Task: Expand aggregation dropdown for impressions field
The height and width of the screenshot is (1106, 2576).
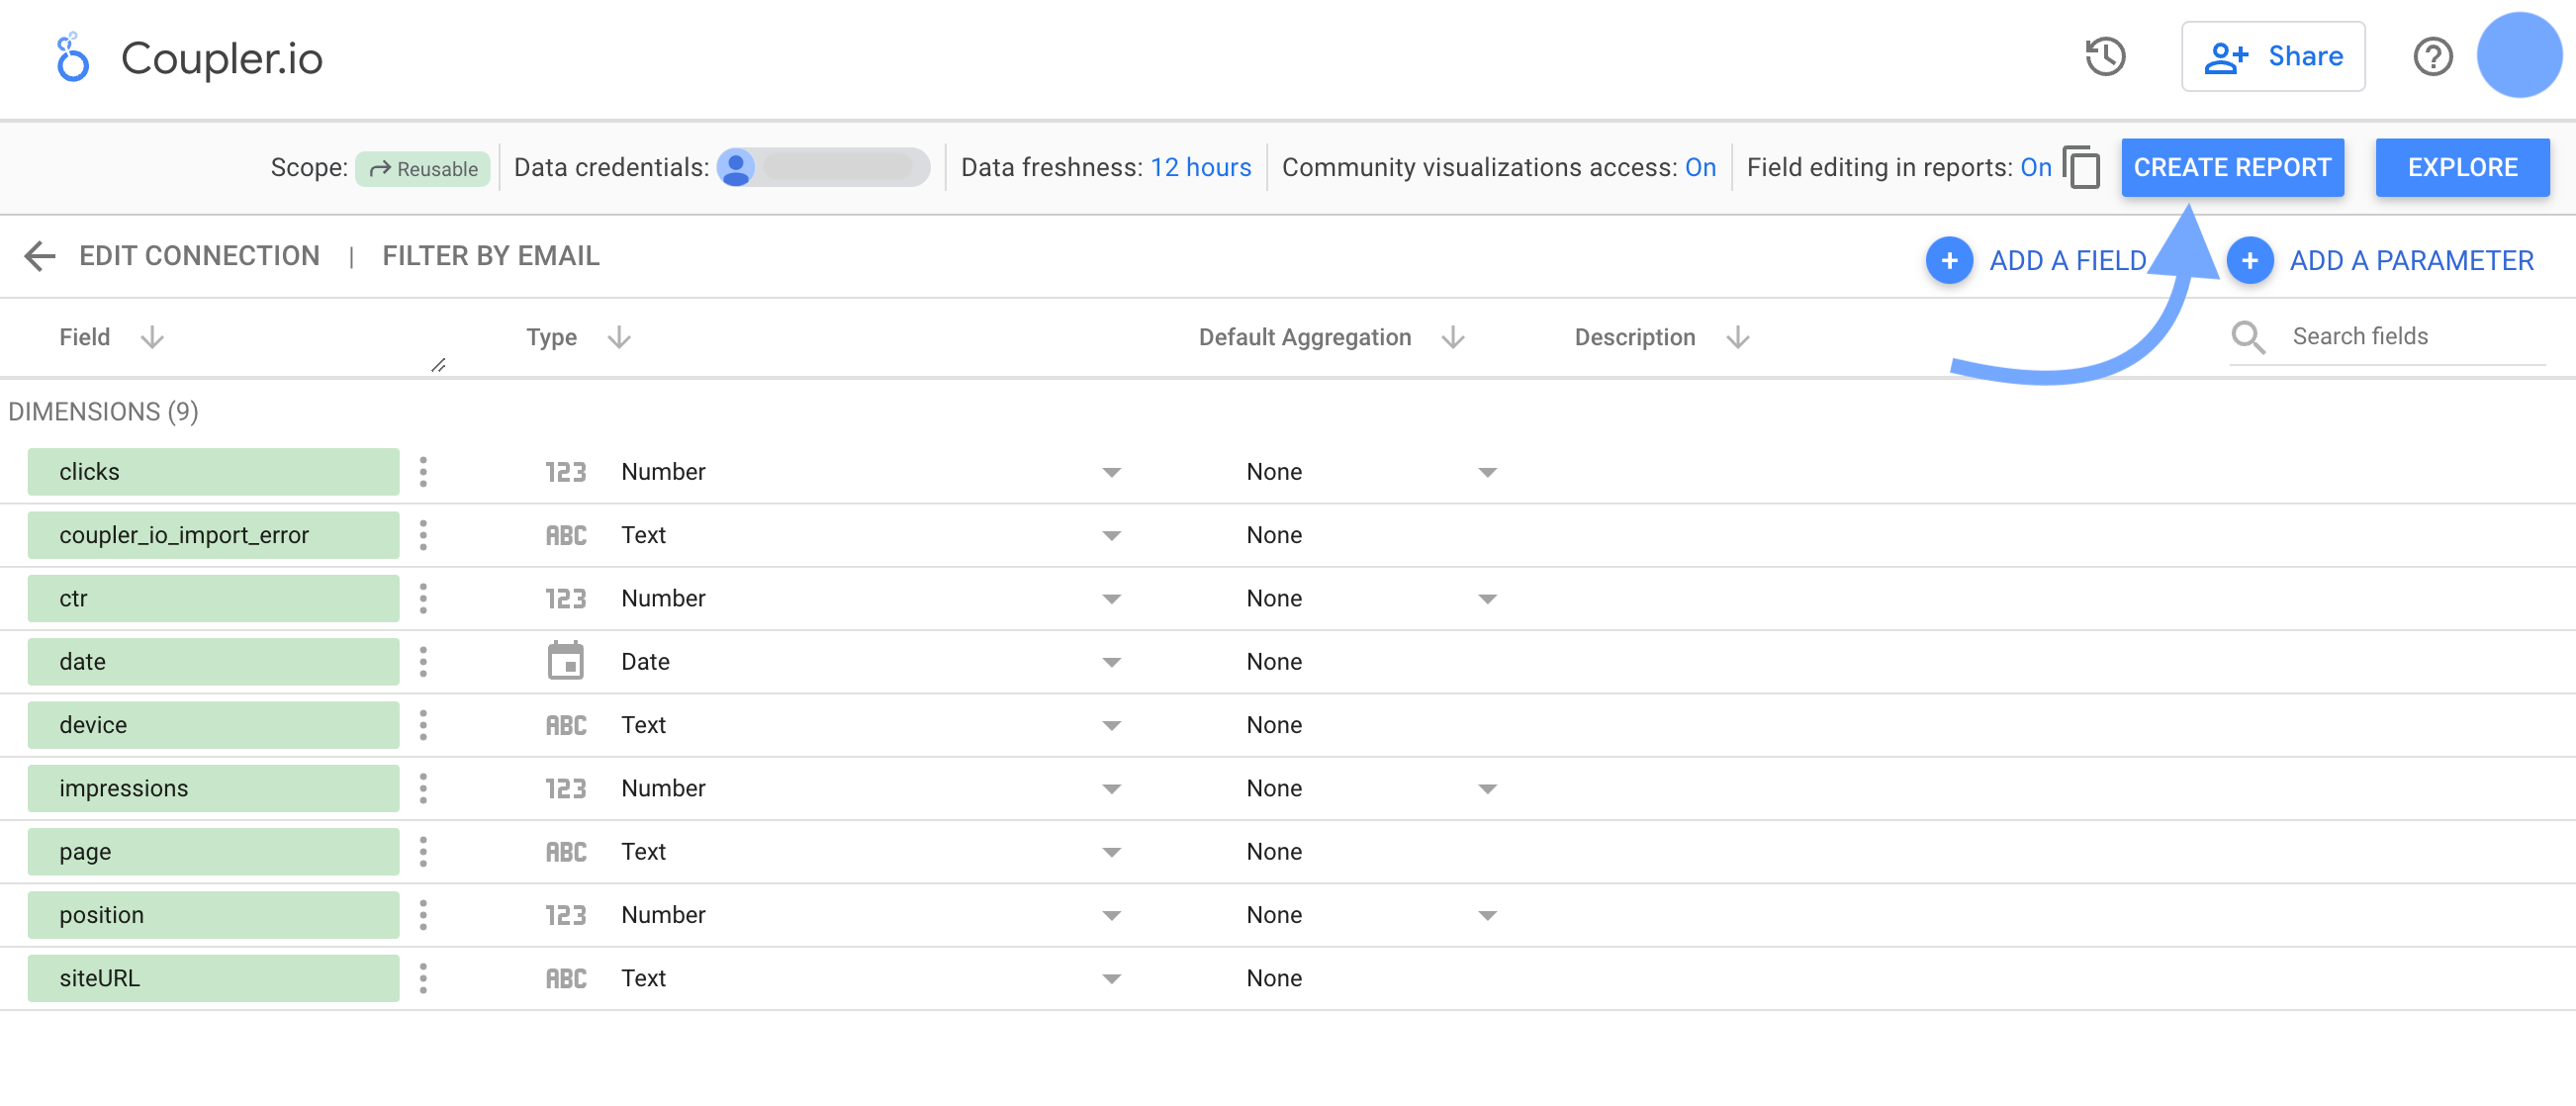Action: (x=1487, y=790)
